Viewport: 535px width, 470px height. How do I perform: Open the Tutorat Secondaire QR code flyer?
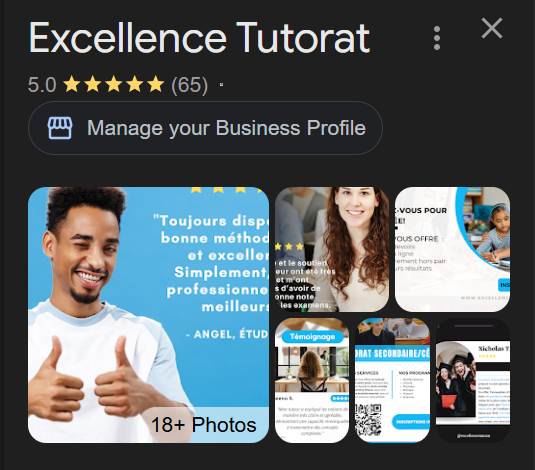point(392,380)
